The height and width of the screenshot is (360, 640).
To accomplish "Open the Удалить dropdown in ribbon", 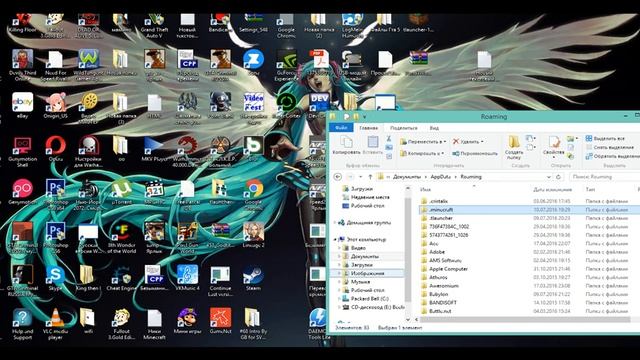I will [x=468, y=142].
